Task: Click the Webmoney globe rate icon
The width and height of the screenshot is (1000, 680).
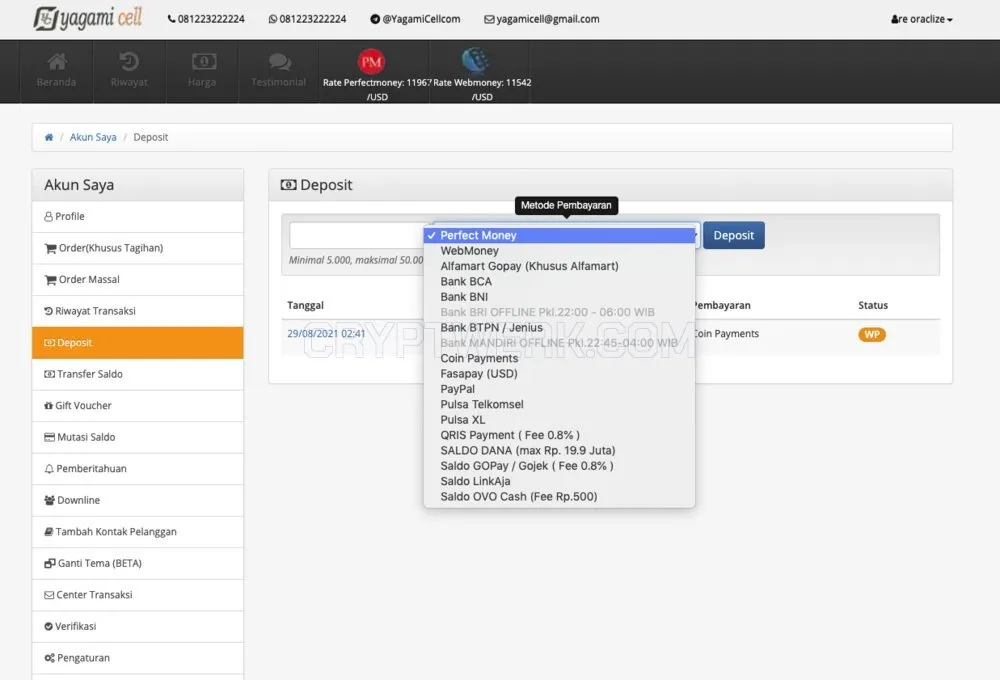Action: (x=475, y=61)
